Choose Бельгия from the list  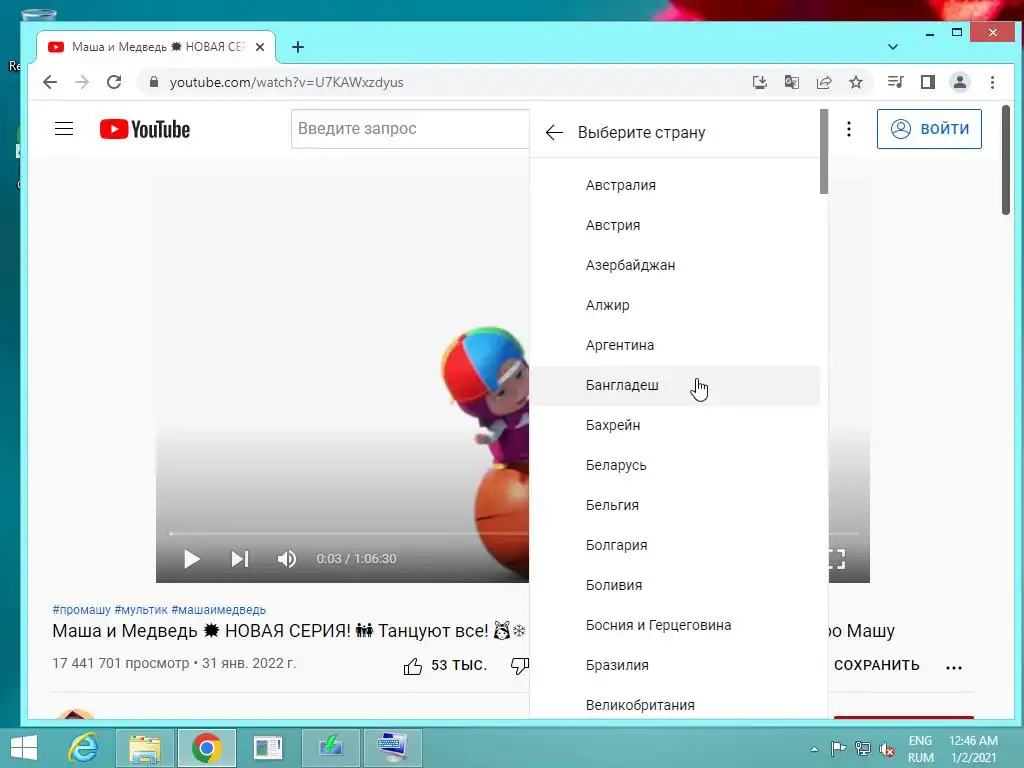pos(675,505)
